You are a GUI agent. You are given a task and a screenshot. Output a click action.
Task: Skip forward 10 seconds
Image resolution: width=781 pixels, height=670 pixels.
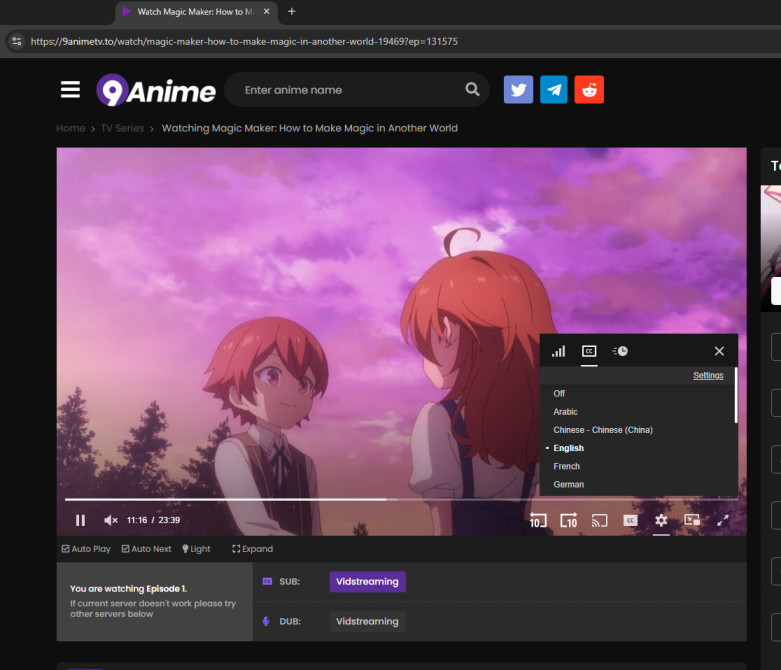(x=569, y=520)
